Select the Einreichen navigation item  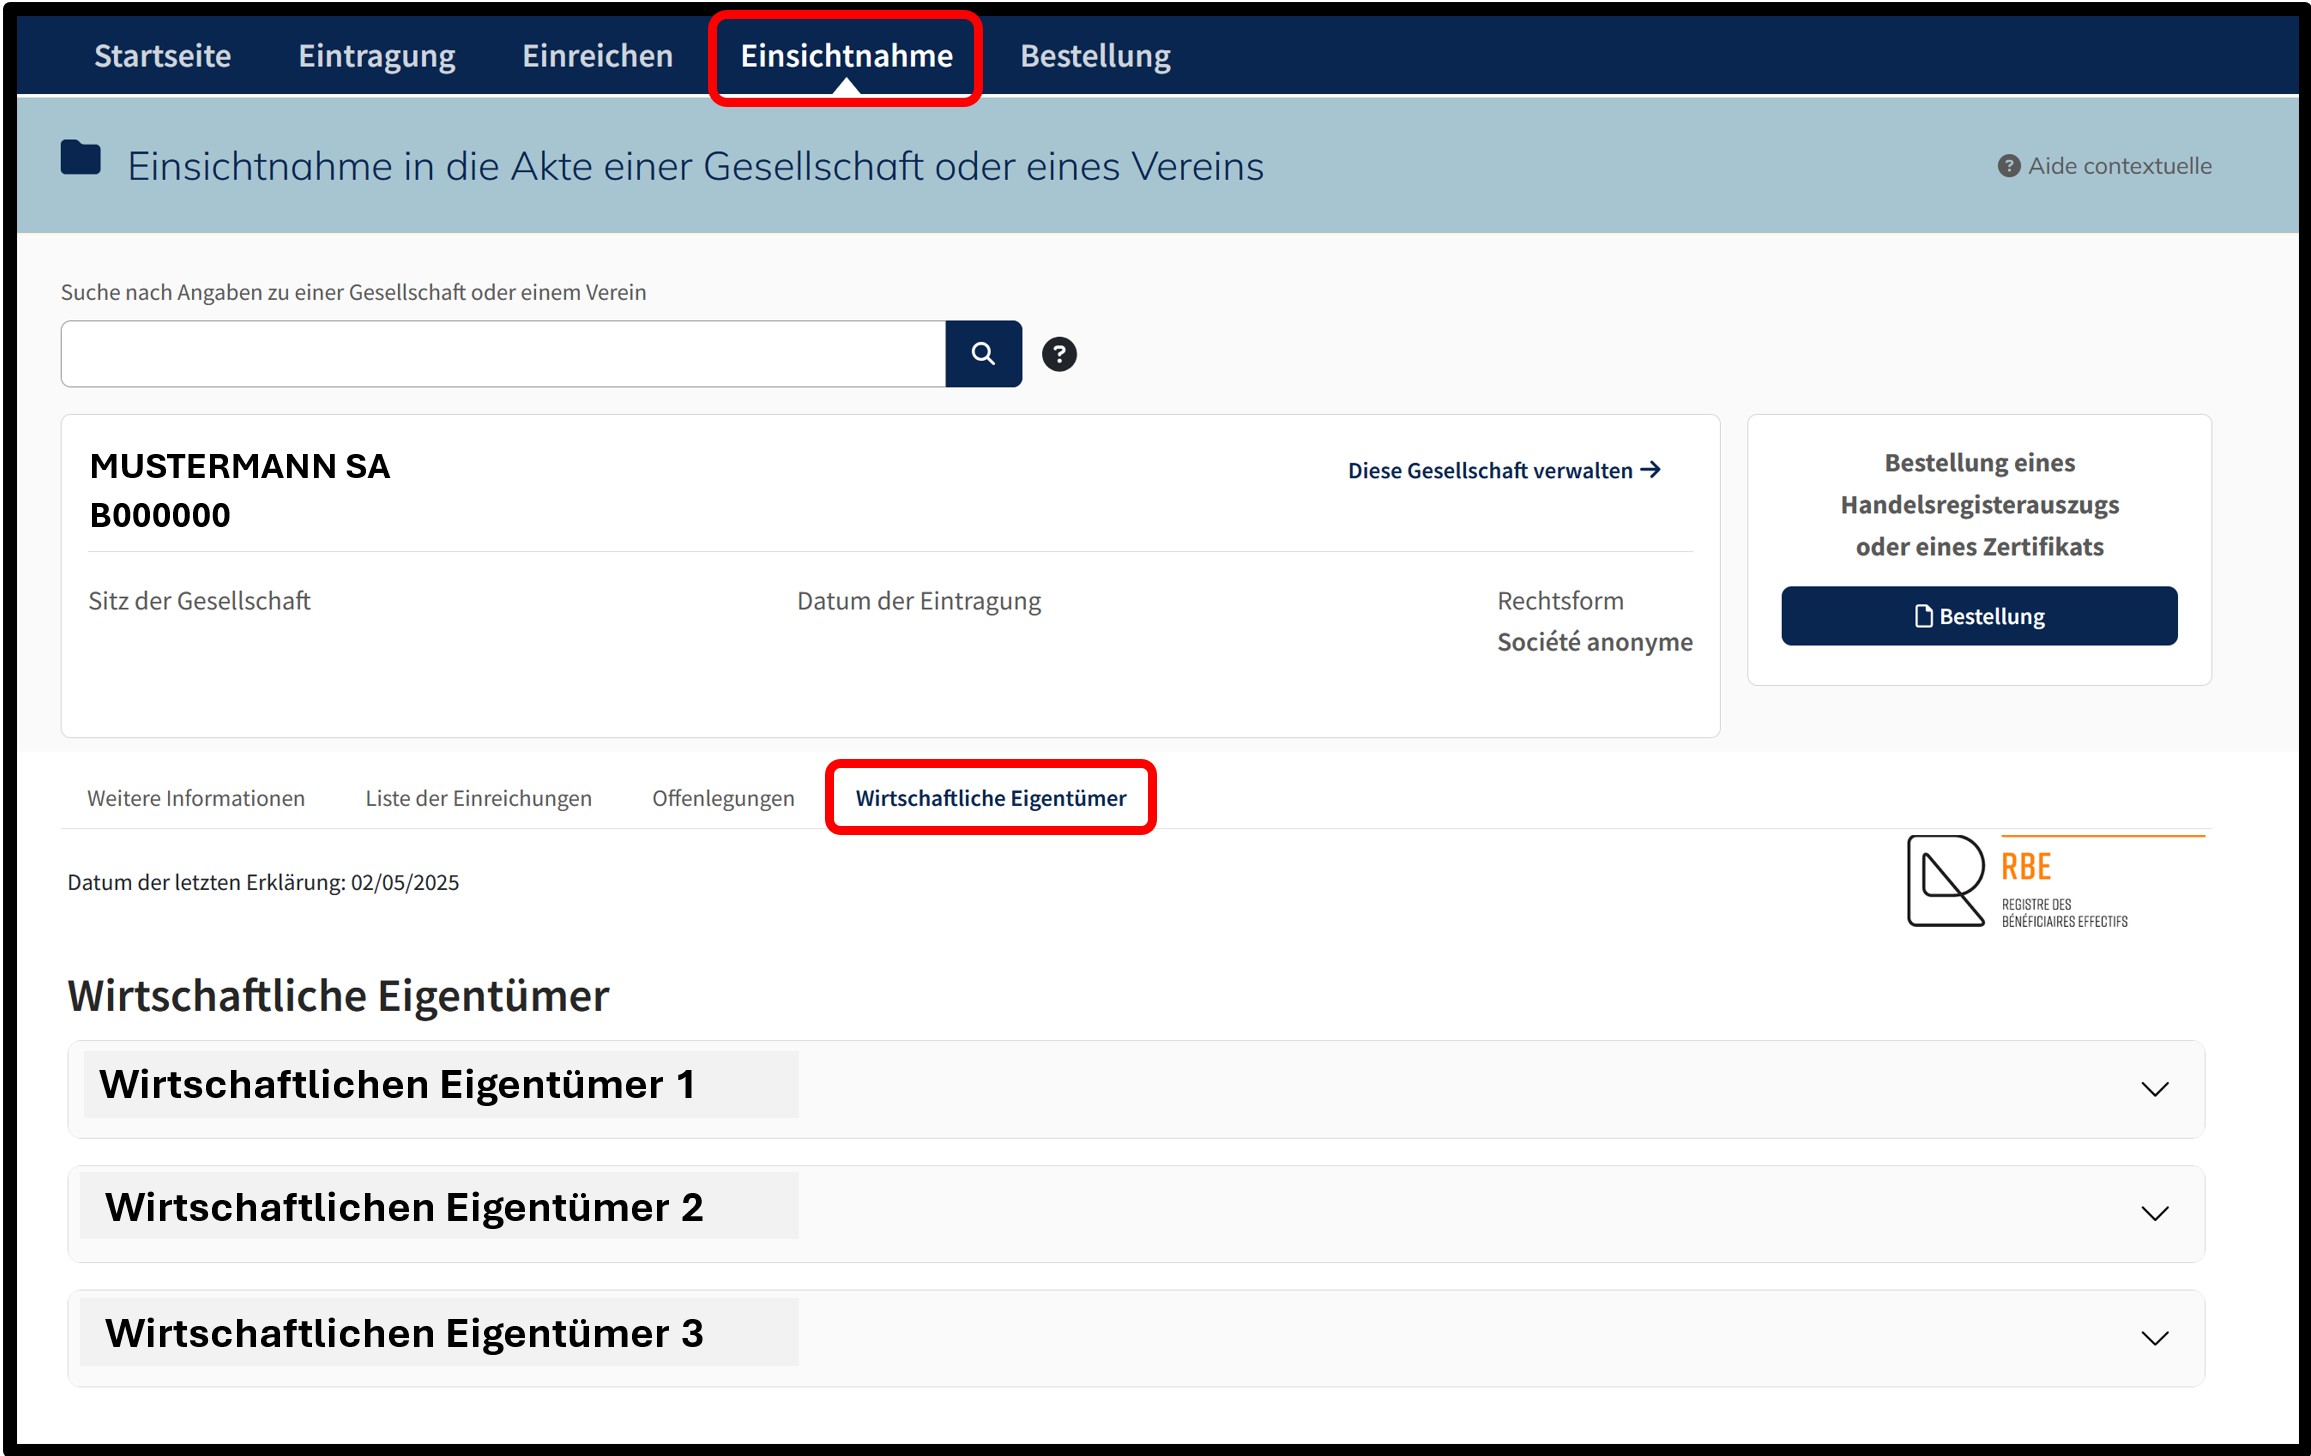(x=598, y=56)
